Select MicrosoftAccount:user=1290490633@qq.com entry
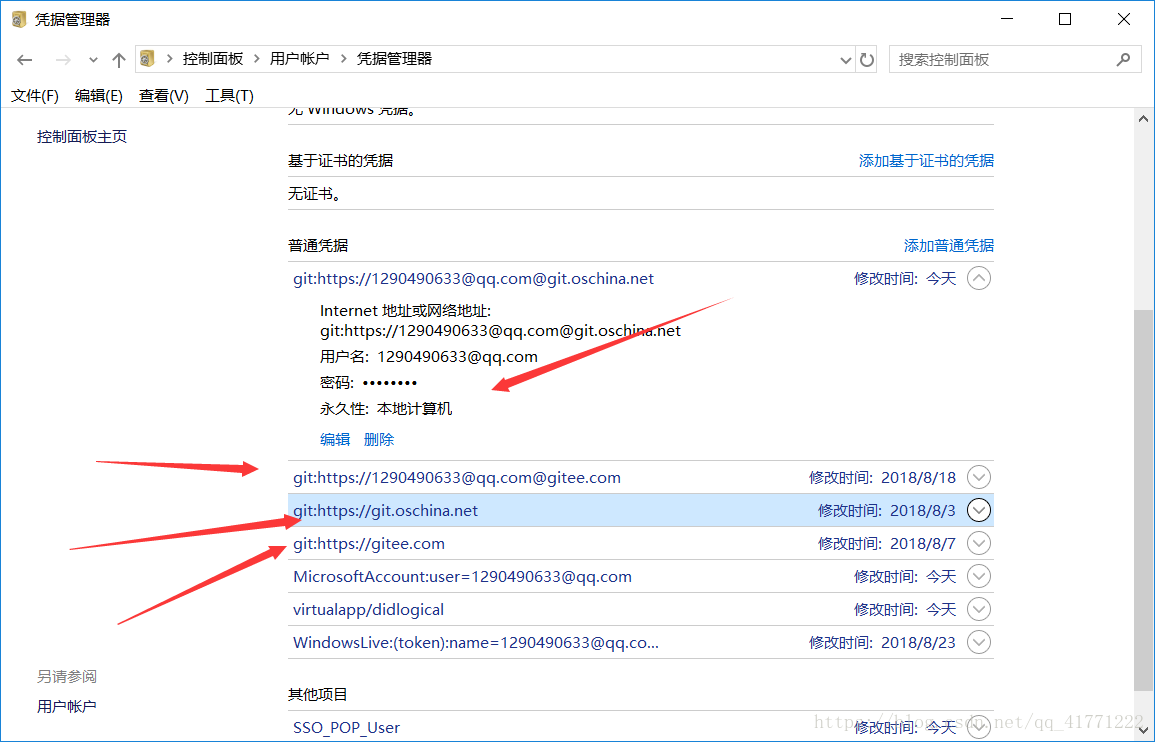 (463, 577)
